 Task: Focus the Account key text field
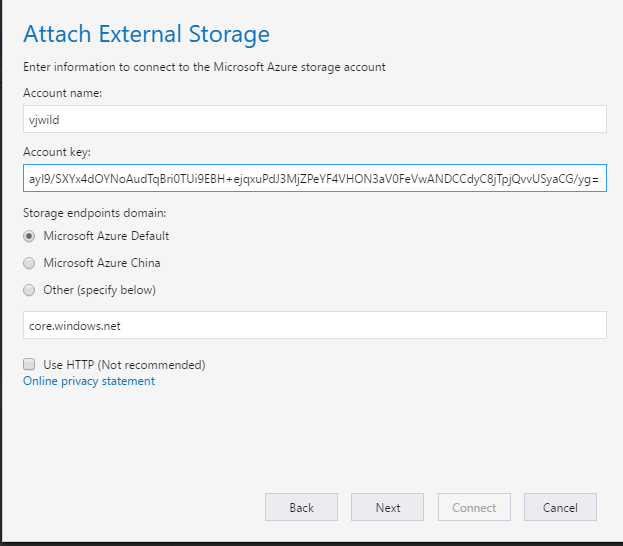[314, 179]
